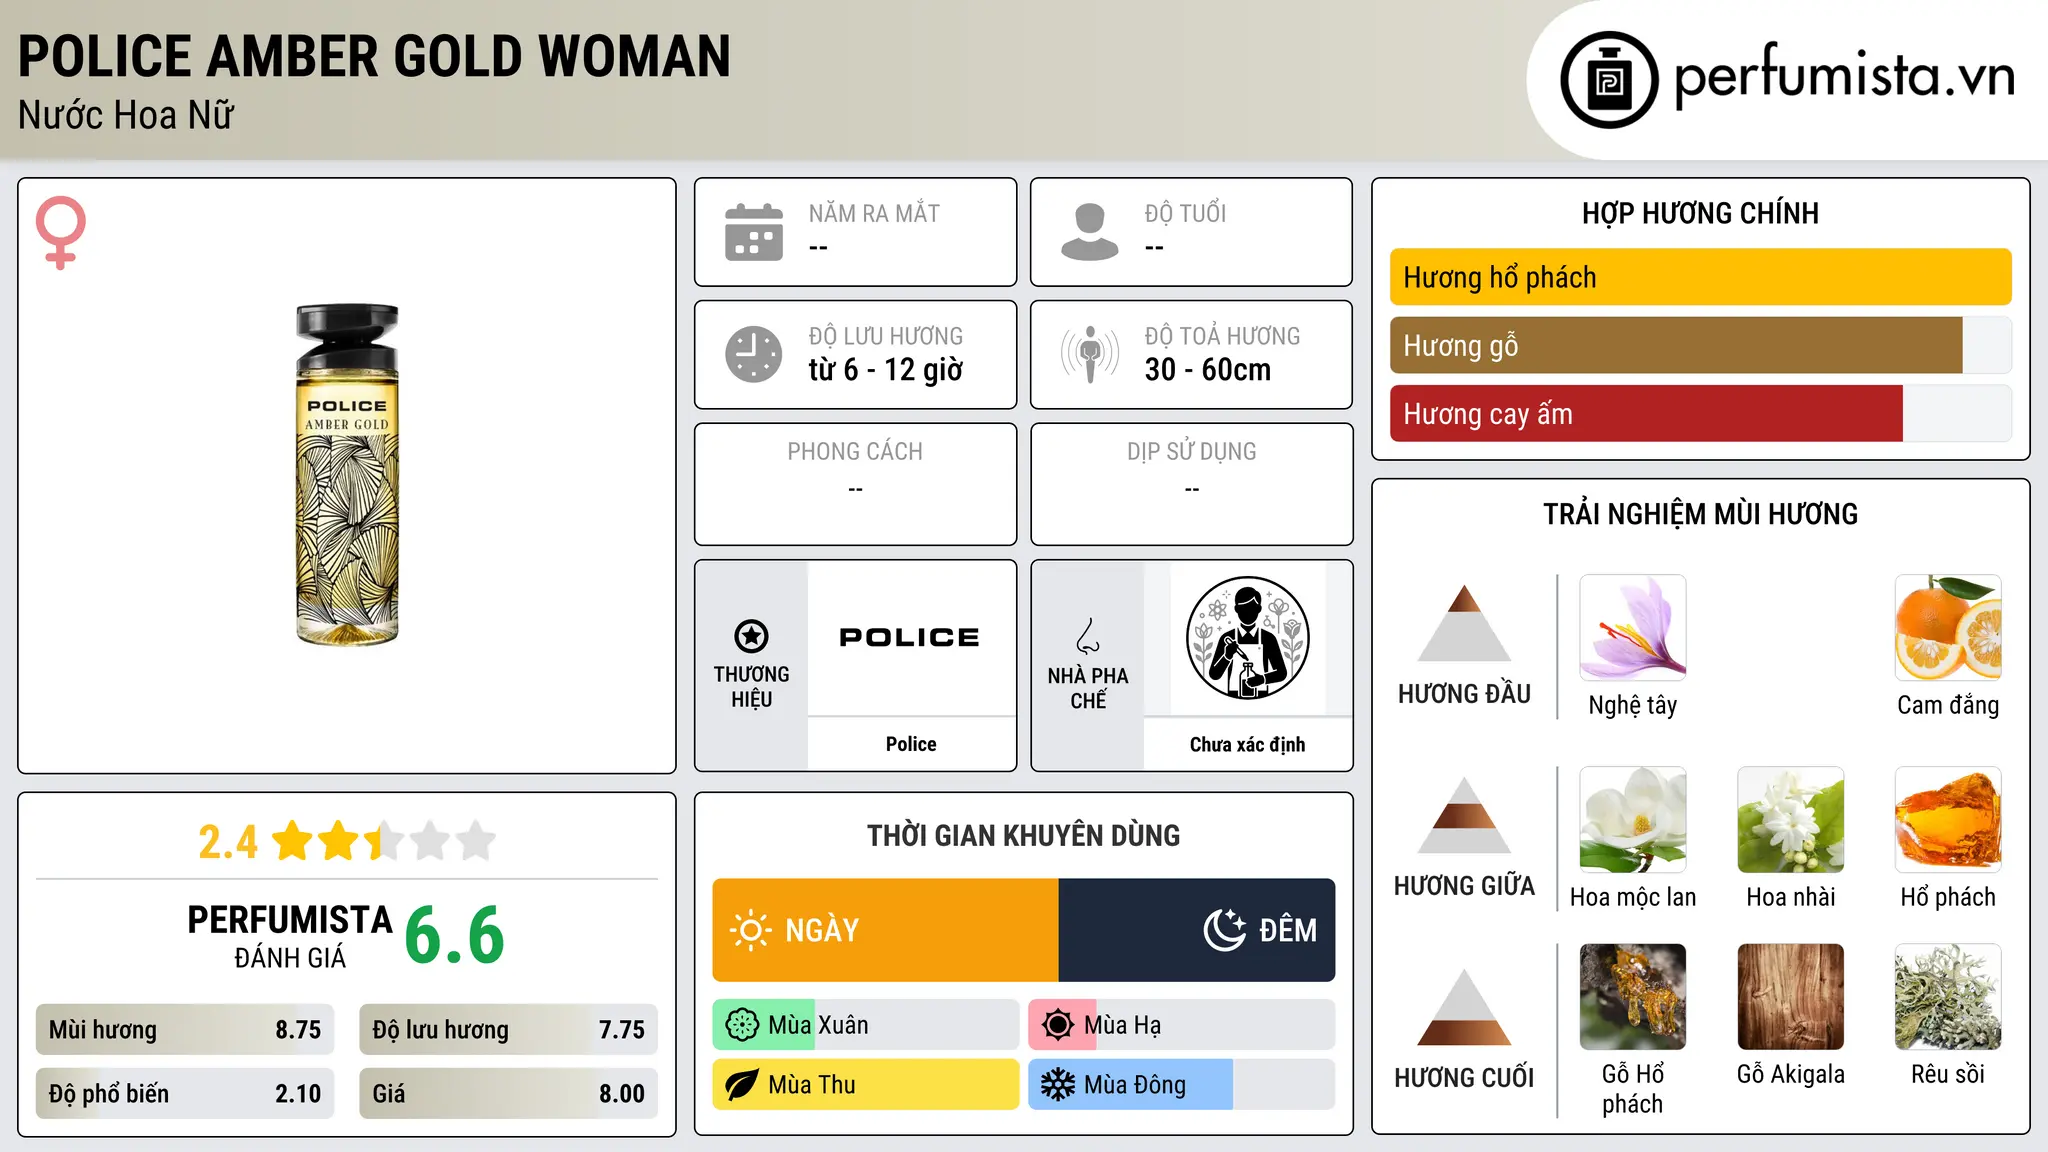Click the 2.4 user rating number
Viewport: 2048px width, 1152px height.
point(228,842)
